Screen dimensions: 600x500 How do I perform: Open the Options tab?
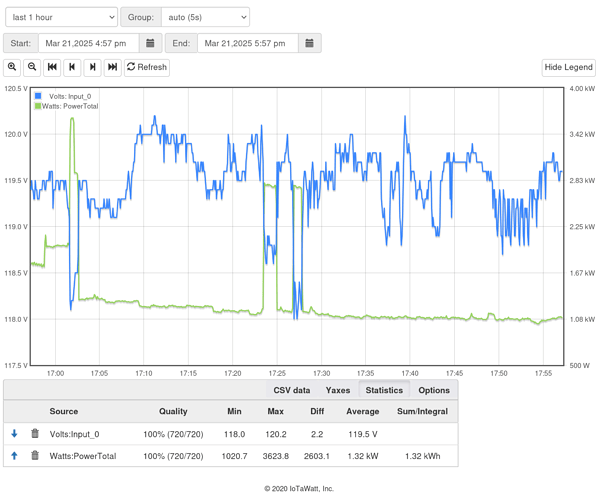[x=434, y=390]
